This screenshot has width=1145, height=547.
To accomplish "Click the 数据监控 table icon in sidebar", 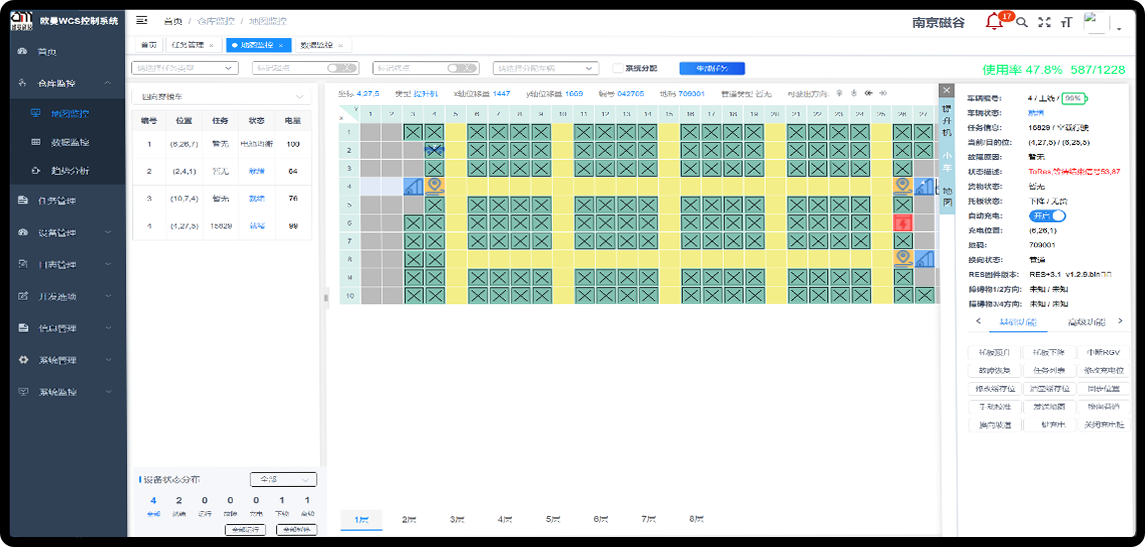I will [x=36, y=142].
